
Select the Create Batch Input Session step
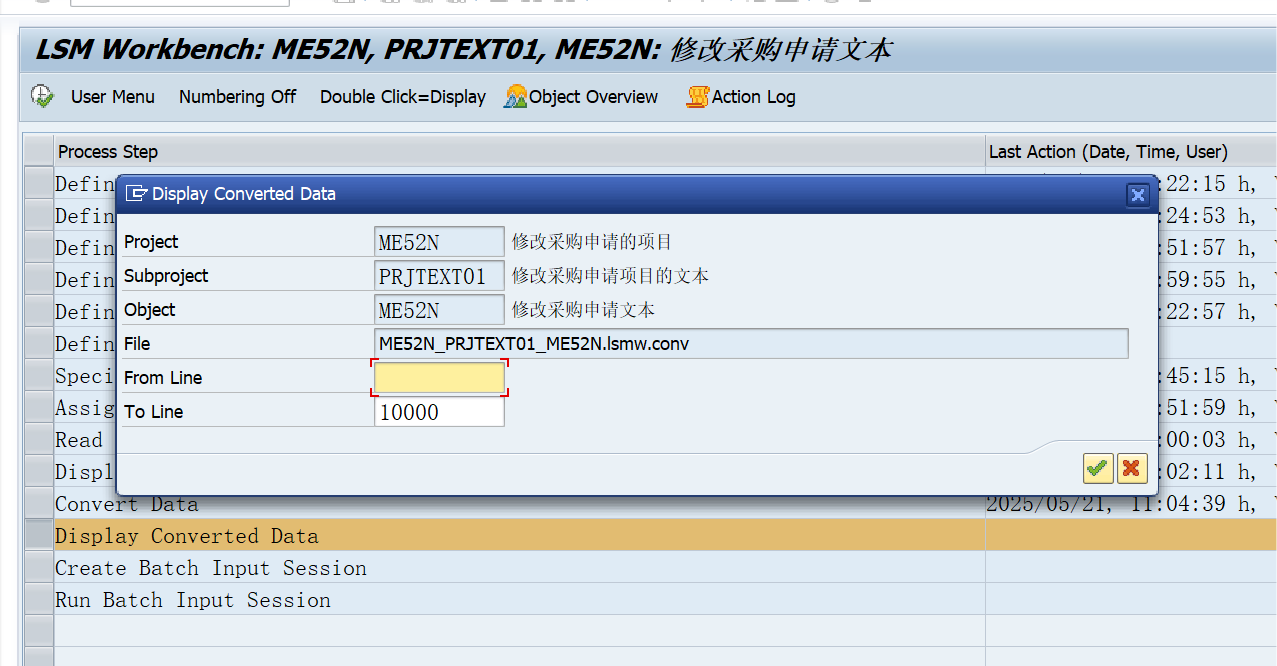click(519, 567)
